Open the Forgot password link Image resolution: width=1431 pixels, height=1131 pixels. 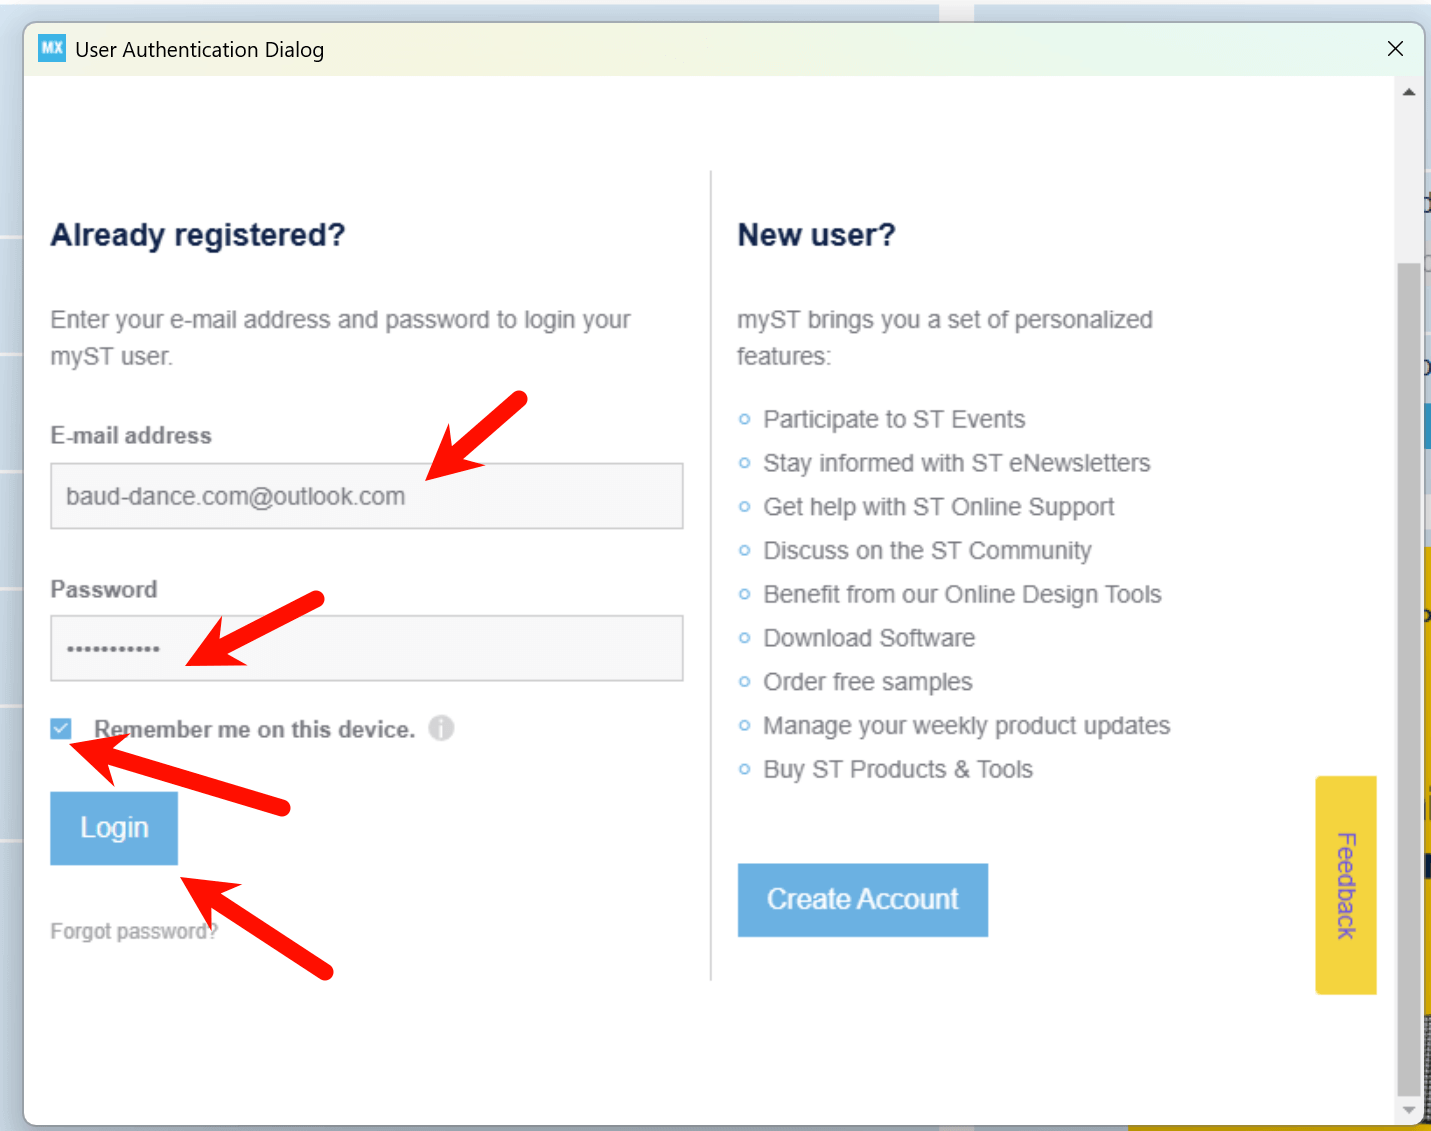(133, 931)
